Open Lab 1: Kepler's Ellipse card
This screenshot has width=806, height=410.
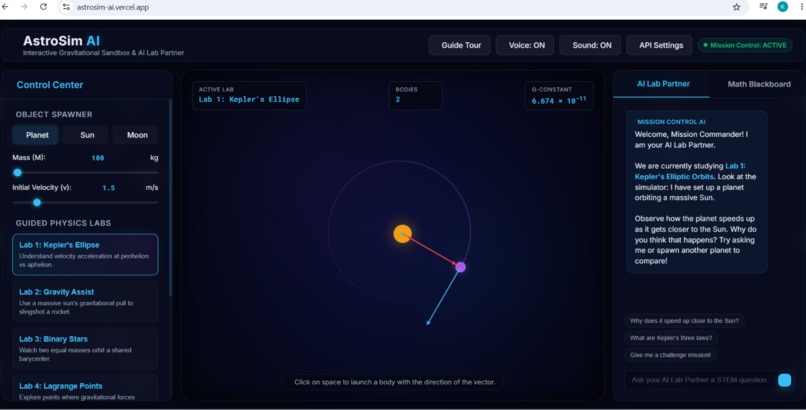point(85,254)
